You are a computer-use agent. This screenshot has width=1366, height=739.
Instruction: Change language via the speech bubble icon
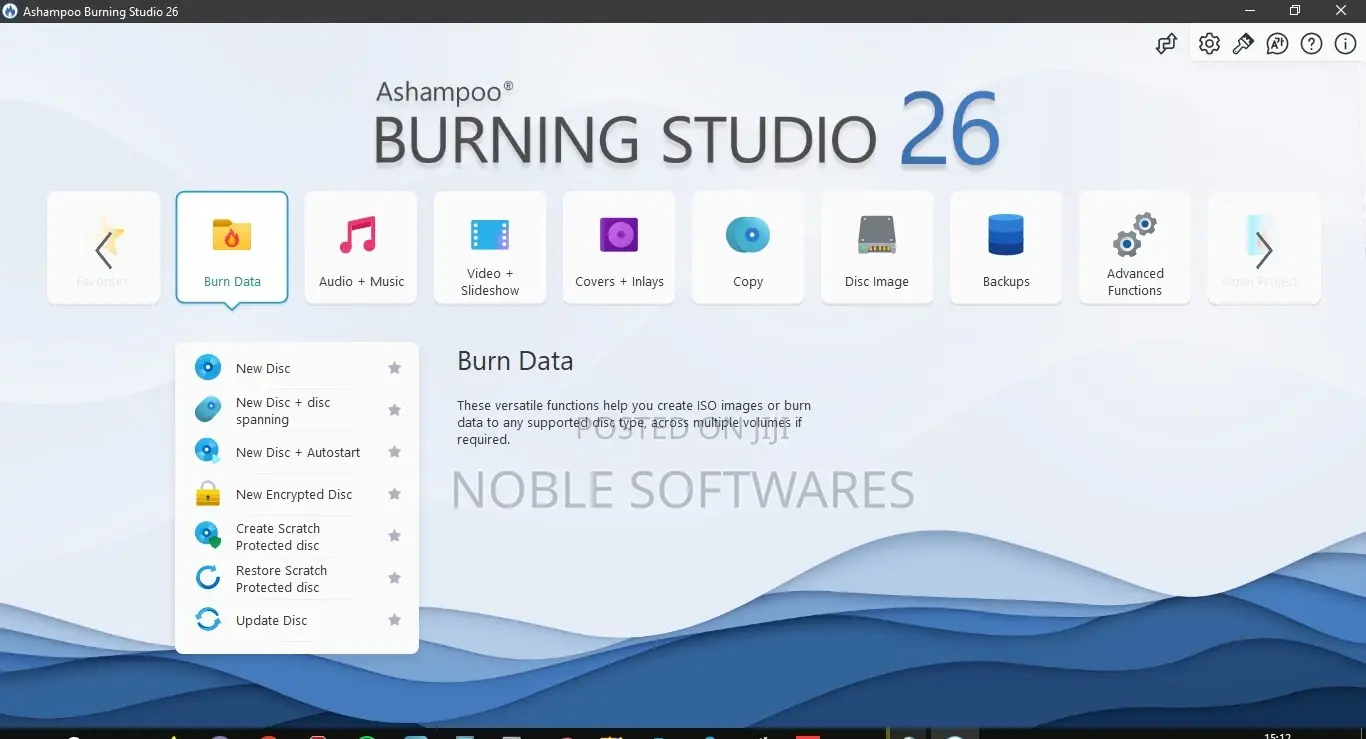pos(1277,44)
